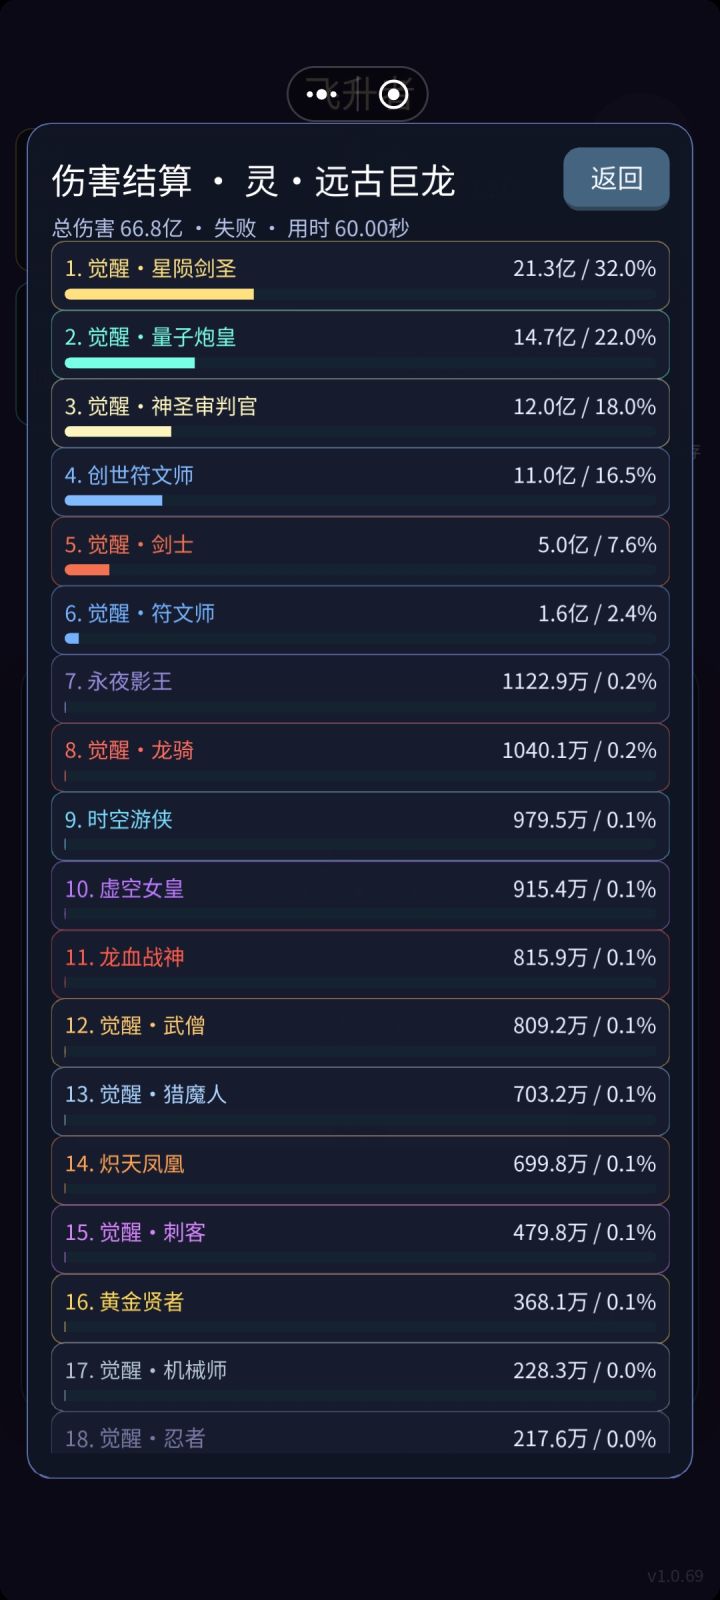
Task: Select the 觉醒·星陨剑圣 damage row
Action: (360, 276)
